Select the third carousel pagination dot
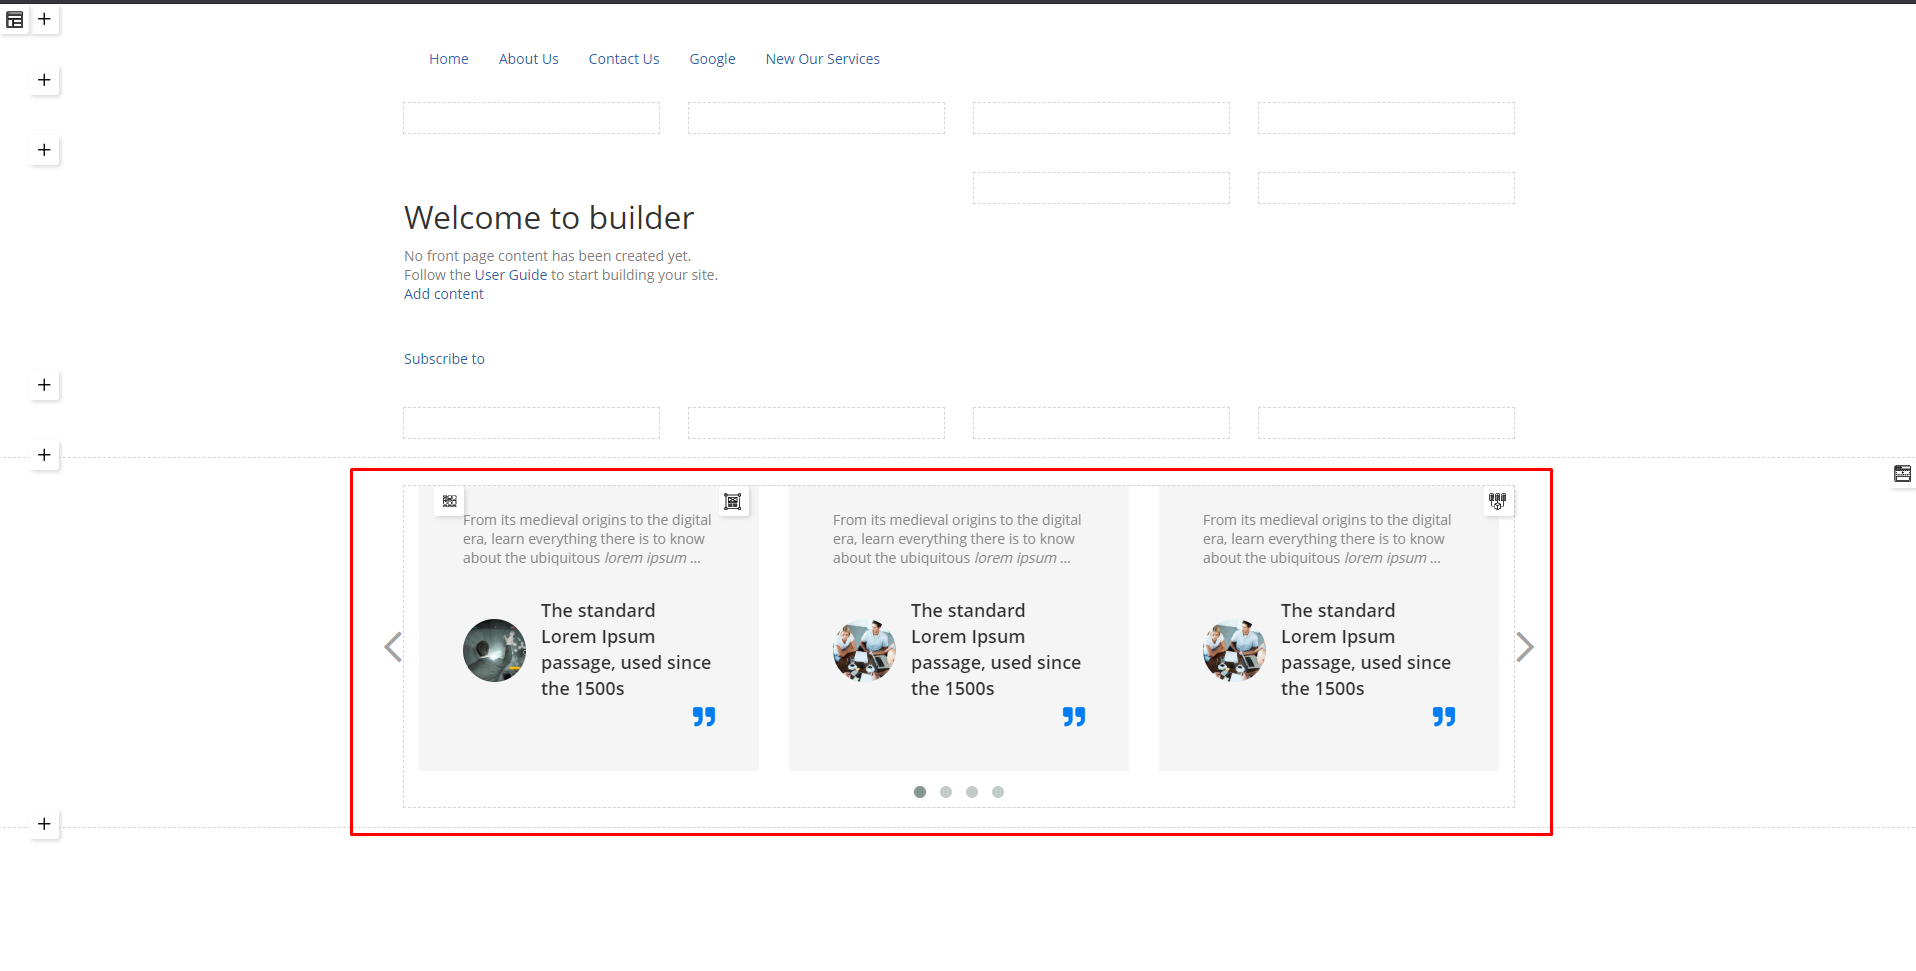The width and height of the screenshot is (1916, 971). click(x=972, y=792)
